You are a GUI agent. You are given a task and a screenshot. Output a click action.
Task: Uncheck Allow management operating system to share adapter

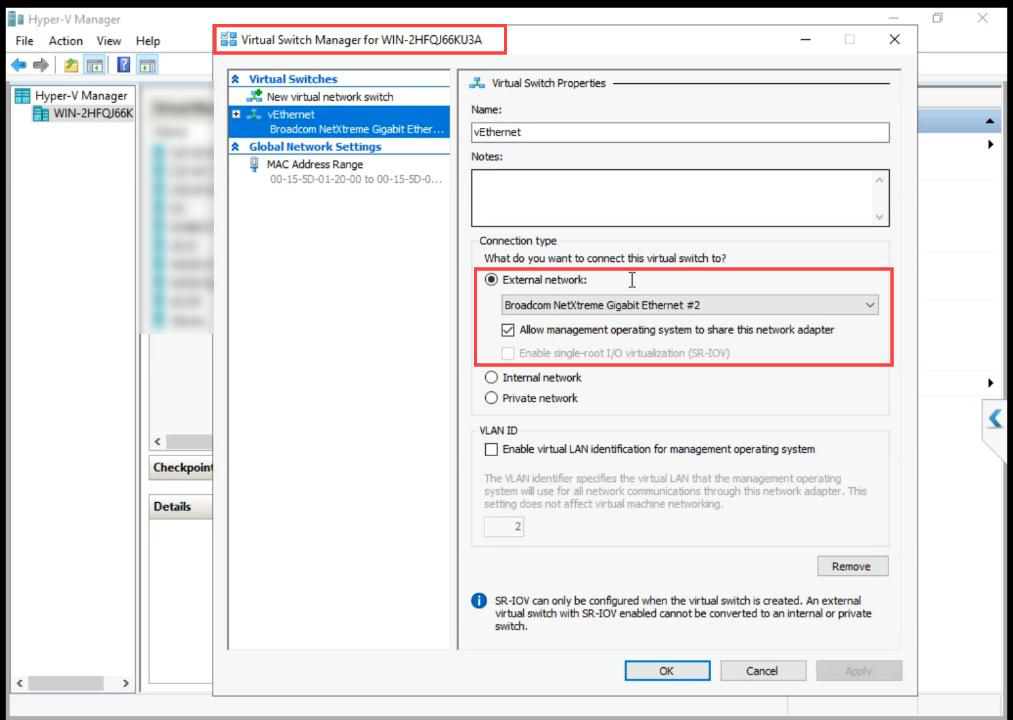(x=508, y=330)
